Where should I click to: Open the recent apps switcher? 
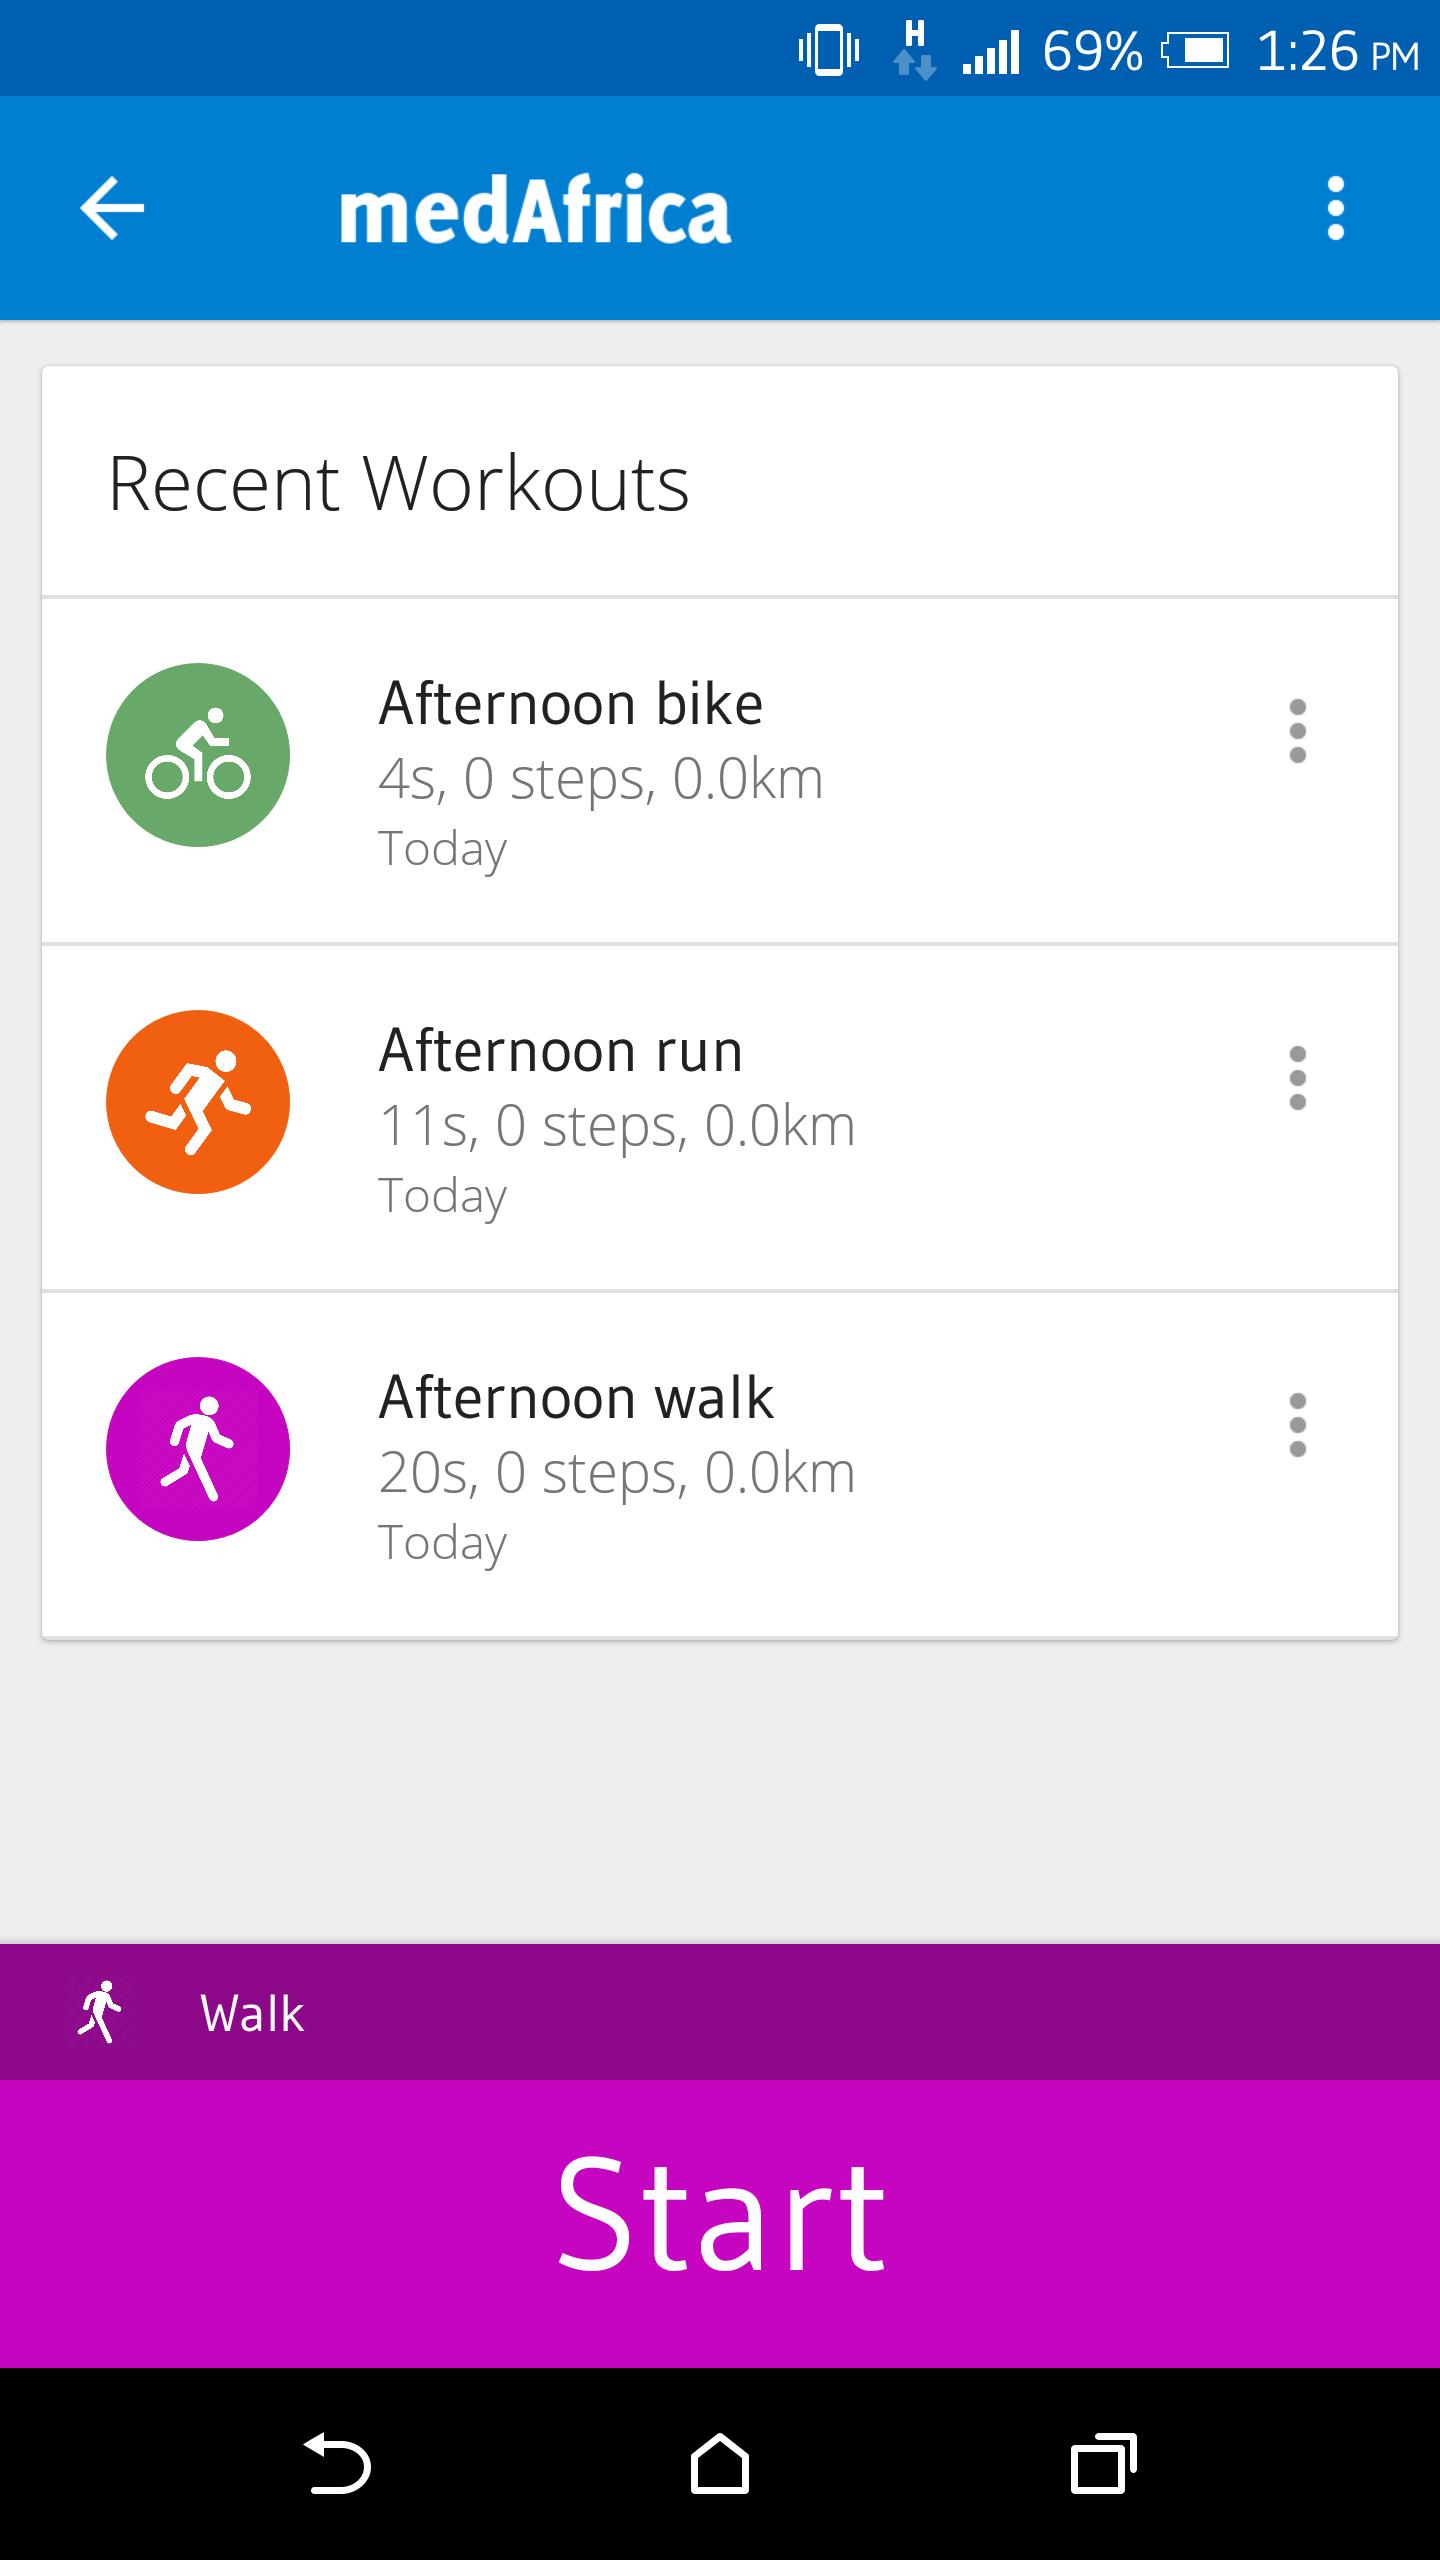[x=1103, y=2464]
